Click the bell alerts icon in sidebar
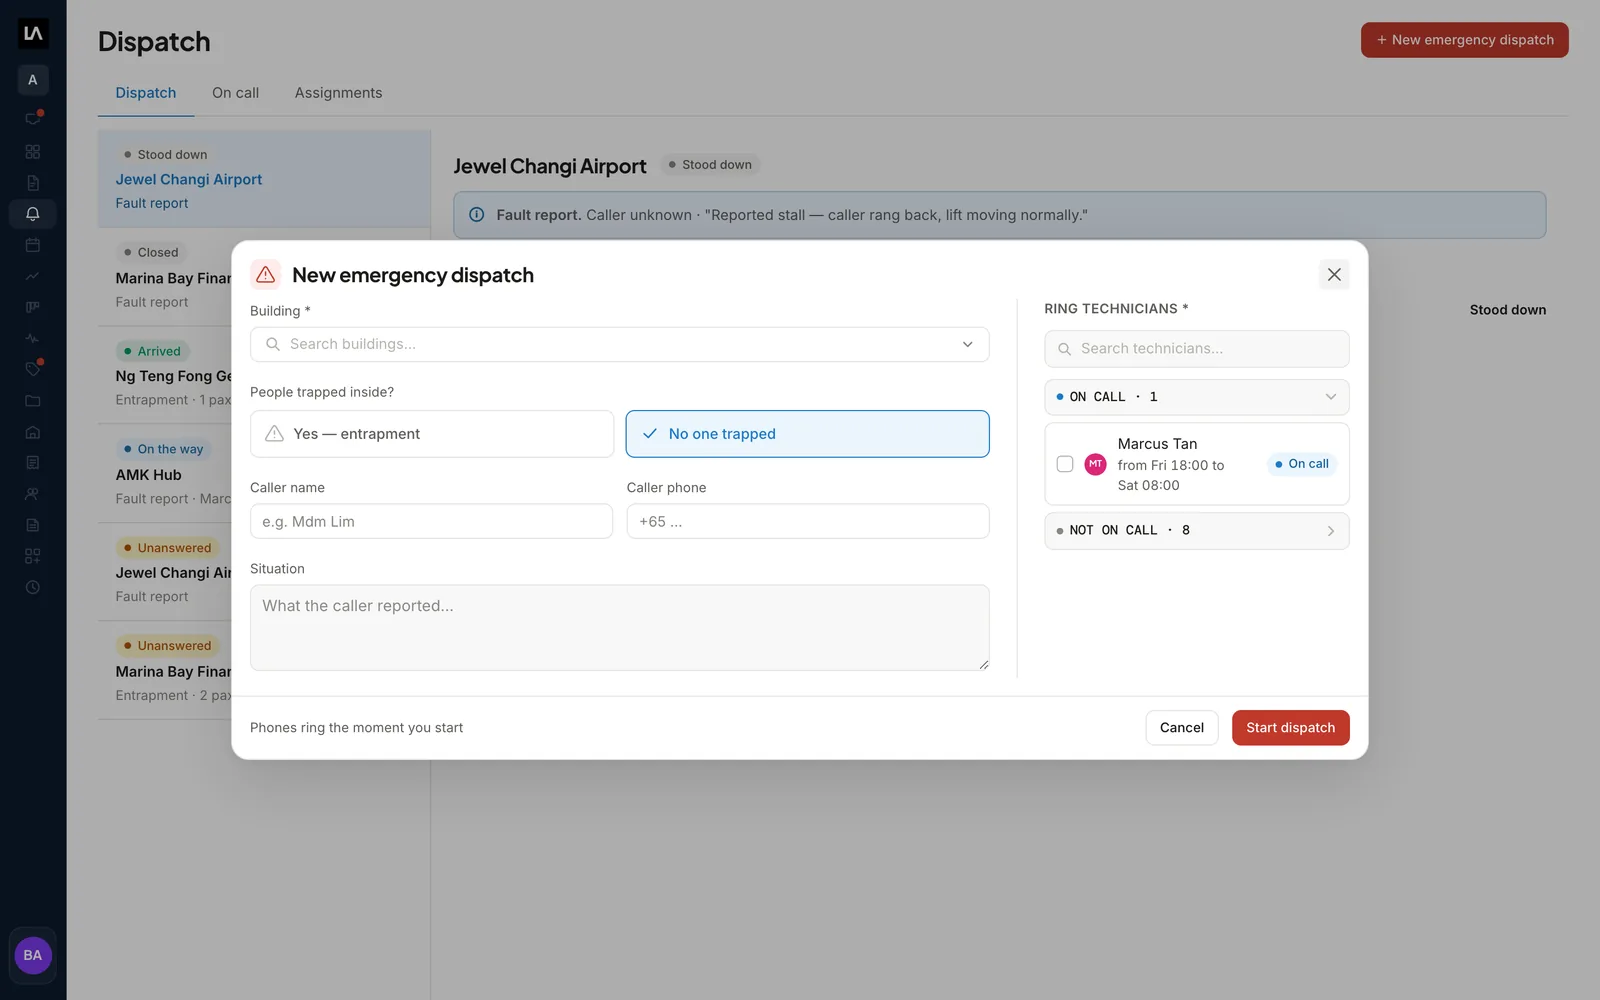Viewport: 1600px width, 1000px height. [x=33, y=214]
